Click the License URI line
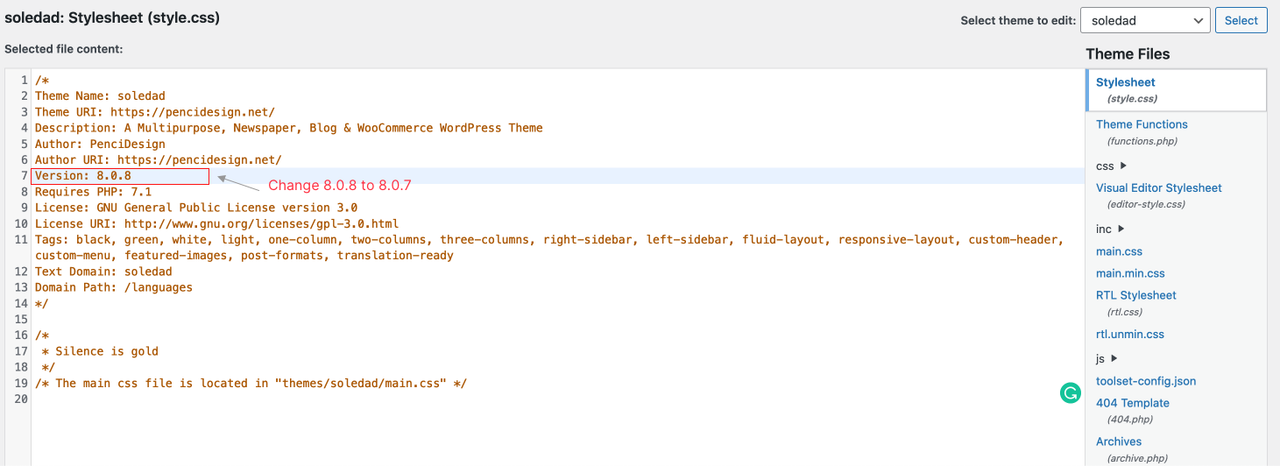Image resolution: width=1280 pixels, height=466 pixels. click(x=216, y=224)
